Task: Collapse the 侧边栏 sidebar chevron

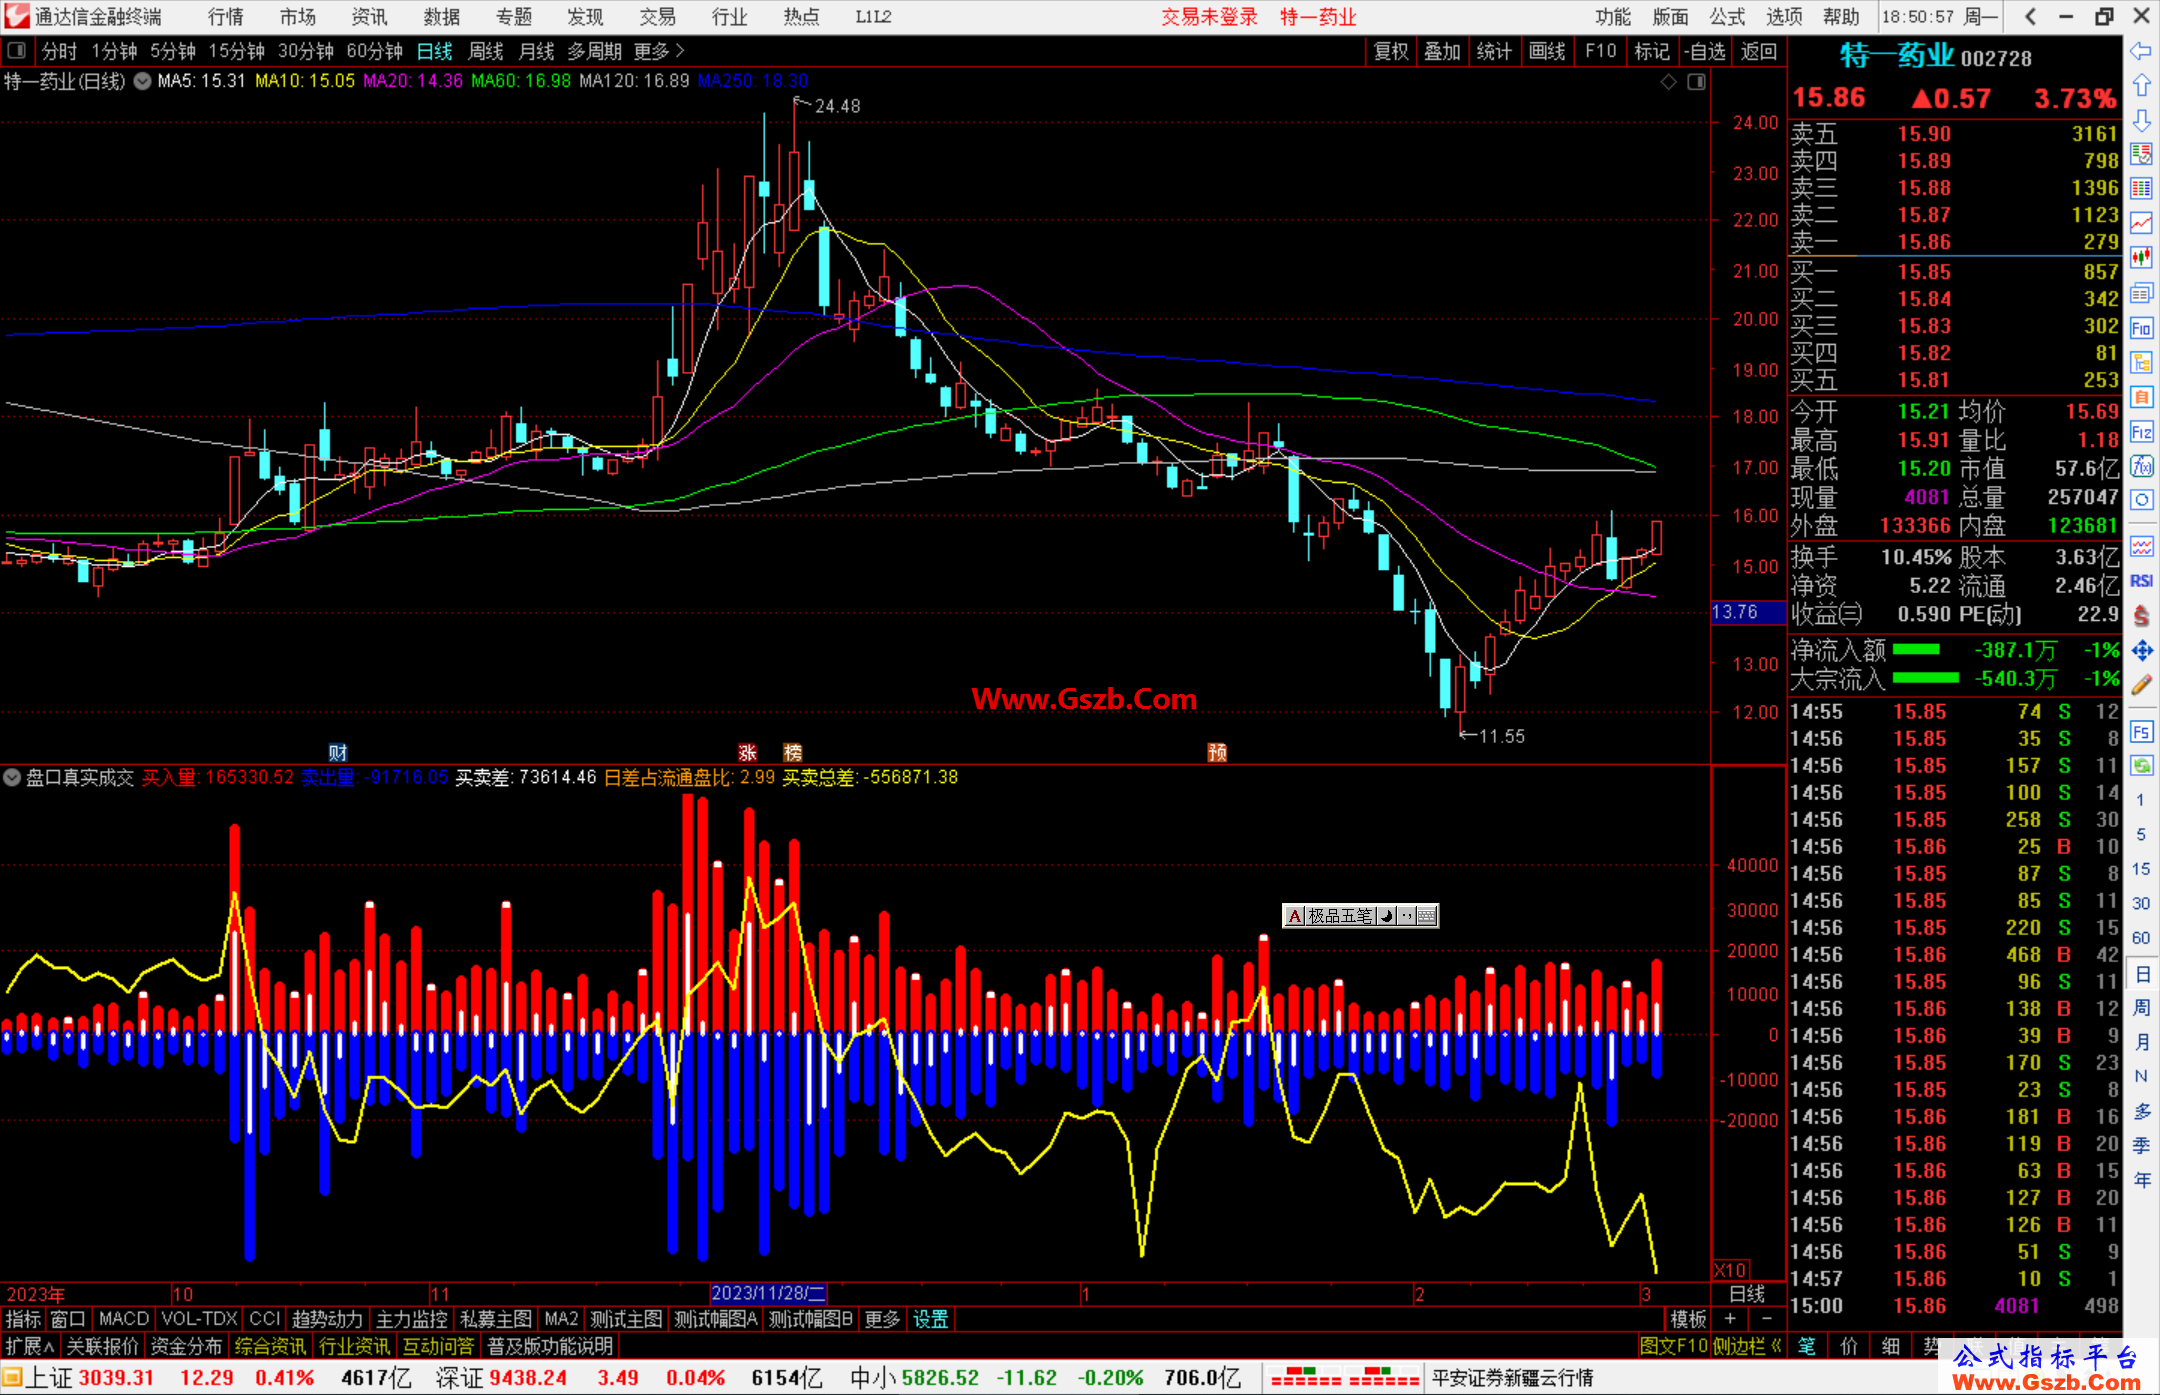Action: coord(1776,1346)
